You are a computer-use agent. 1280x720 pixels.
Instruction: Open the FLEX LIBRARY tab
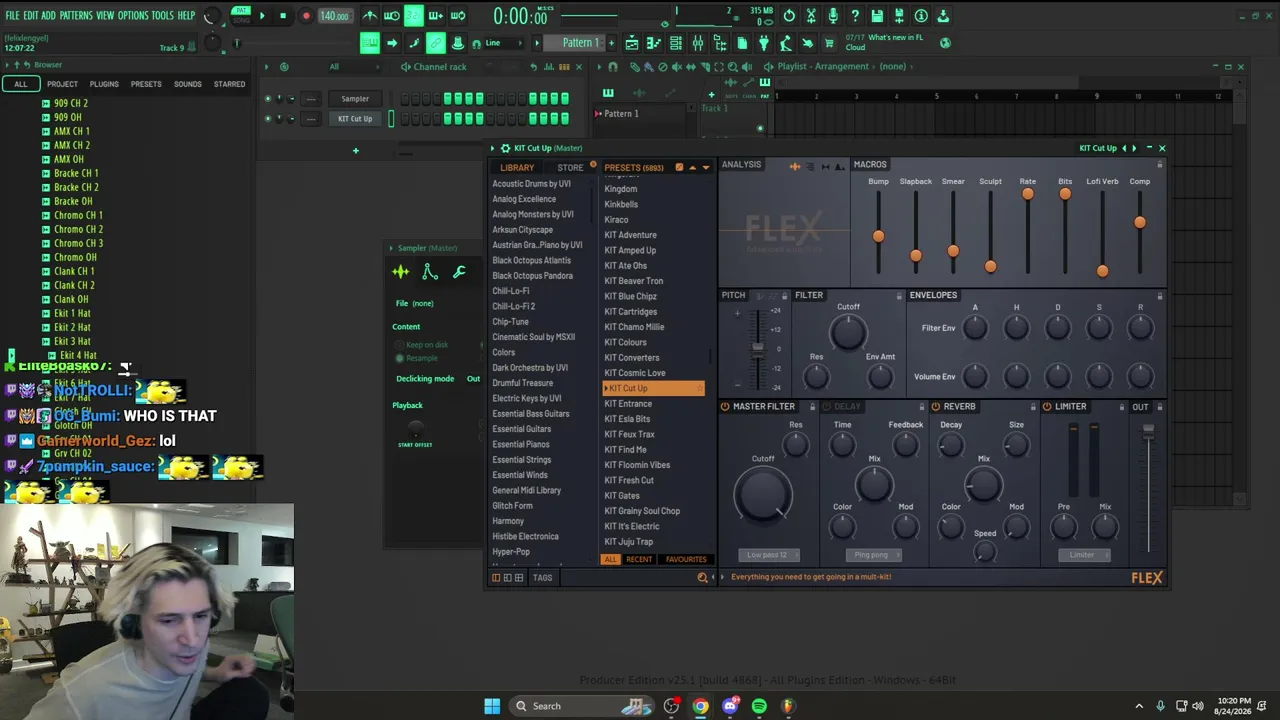[517, 168]
